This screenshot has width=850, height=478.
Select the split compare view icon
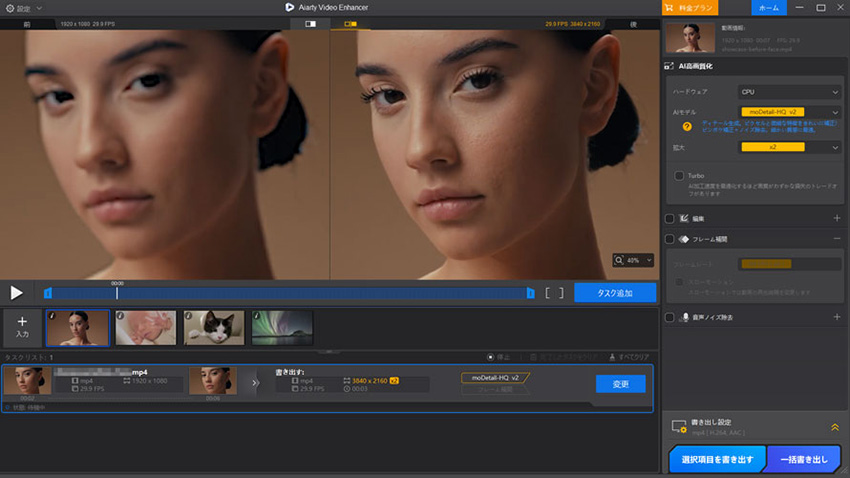pyautogui.click(x=350, y=22)
